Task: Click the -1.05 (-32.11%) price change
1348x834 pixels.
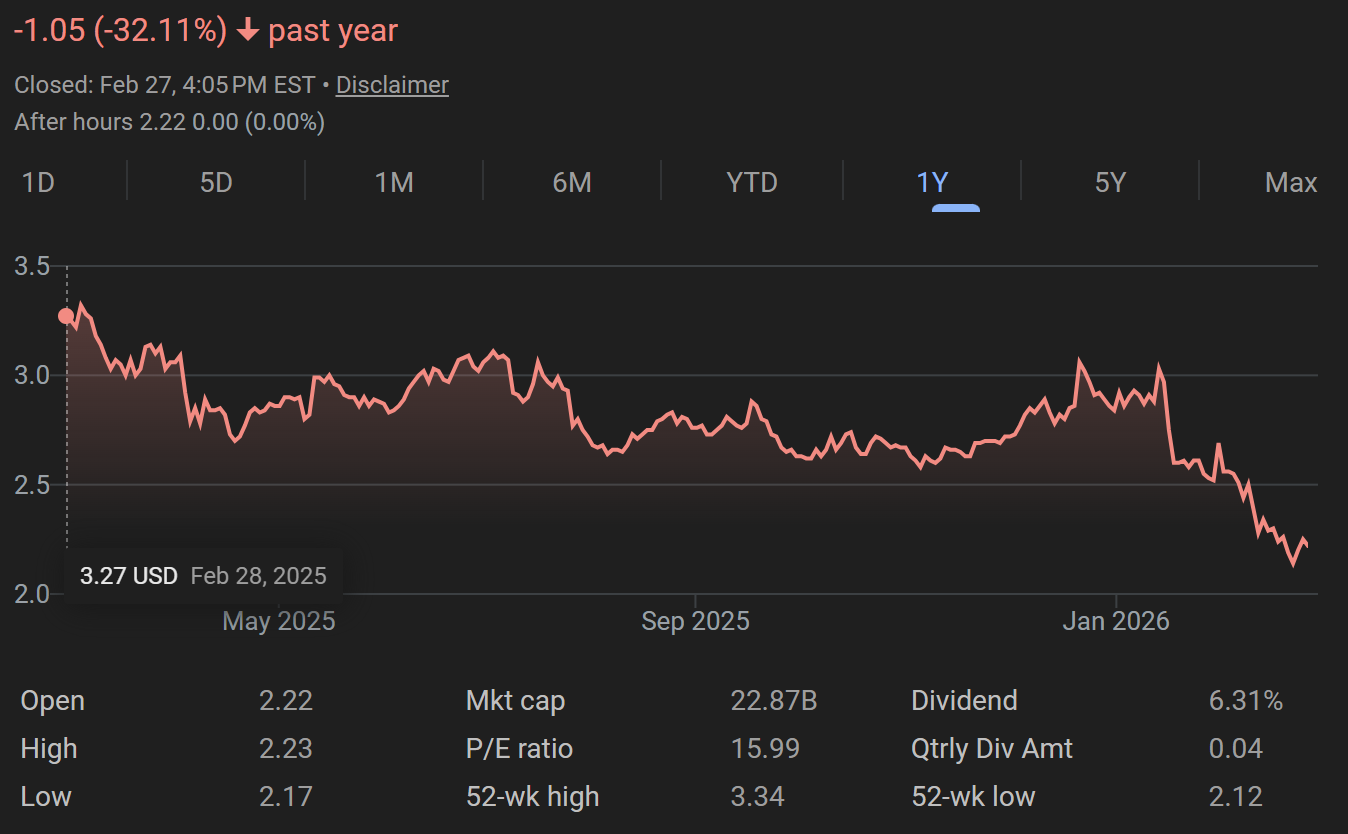Action: point(120,31)
